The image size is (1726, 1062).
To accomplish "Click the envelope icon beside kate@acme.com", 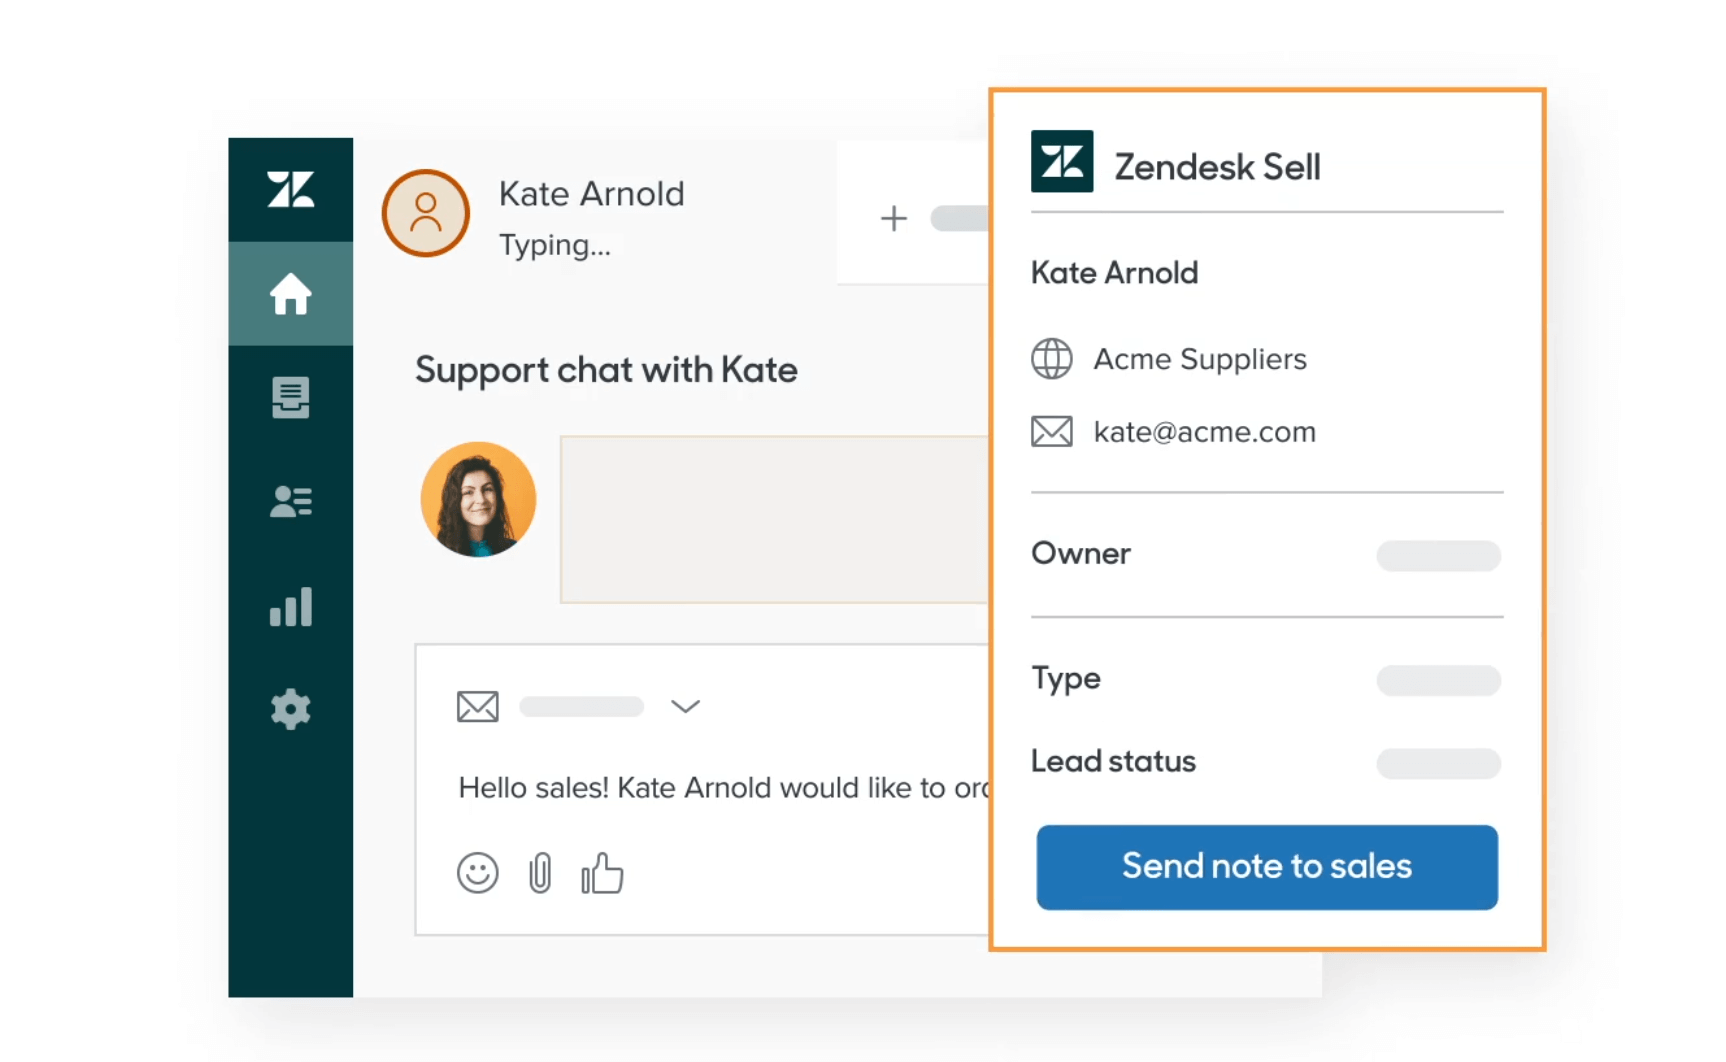I will [x=1052, y=432].
